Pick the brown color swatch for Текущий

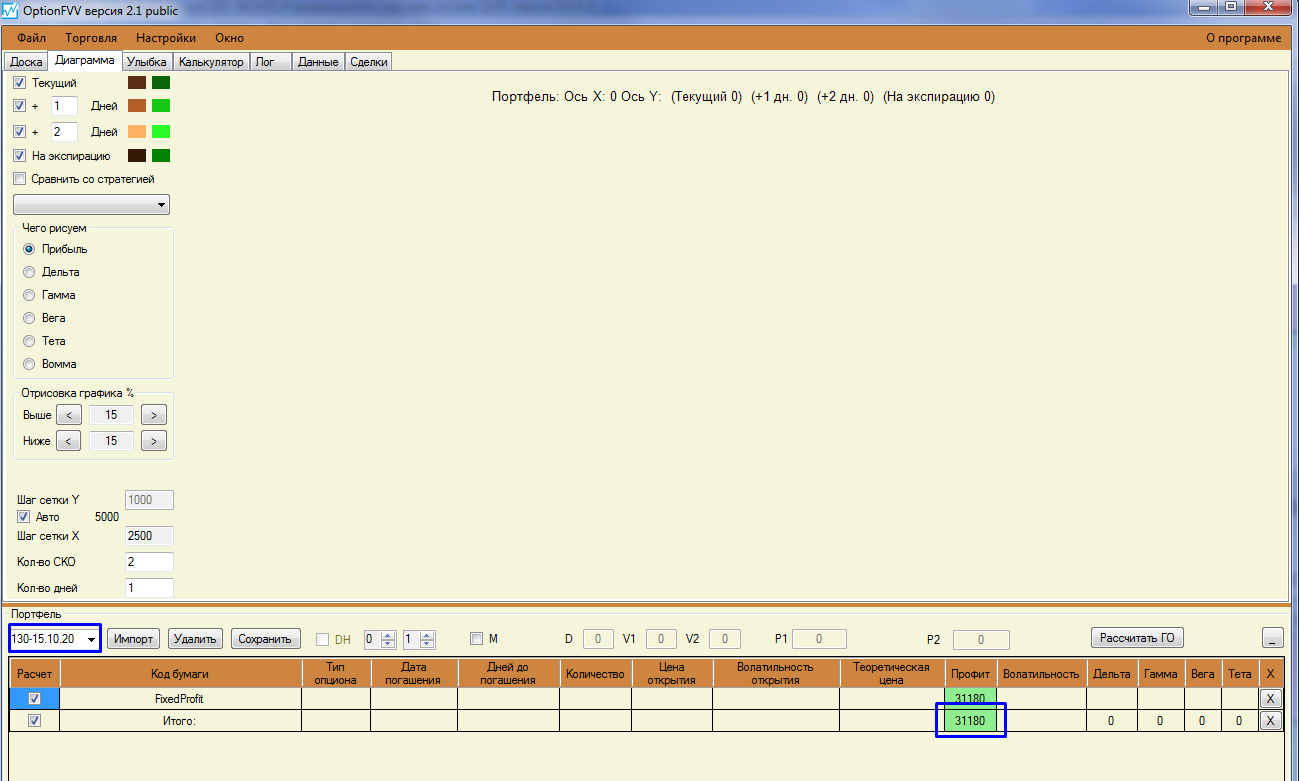point(137,83)
